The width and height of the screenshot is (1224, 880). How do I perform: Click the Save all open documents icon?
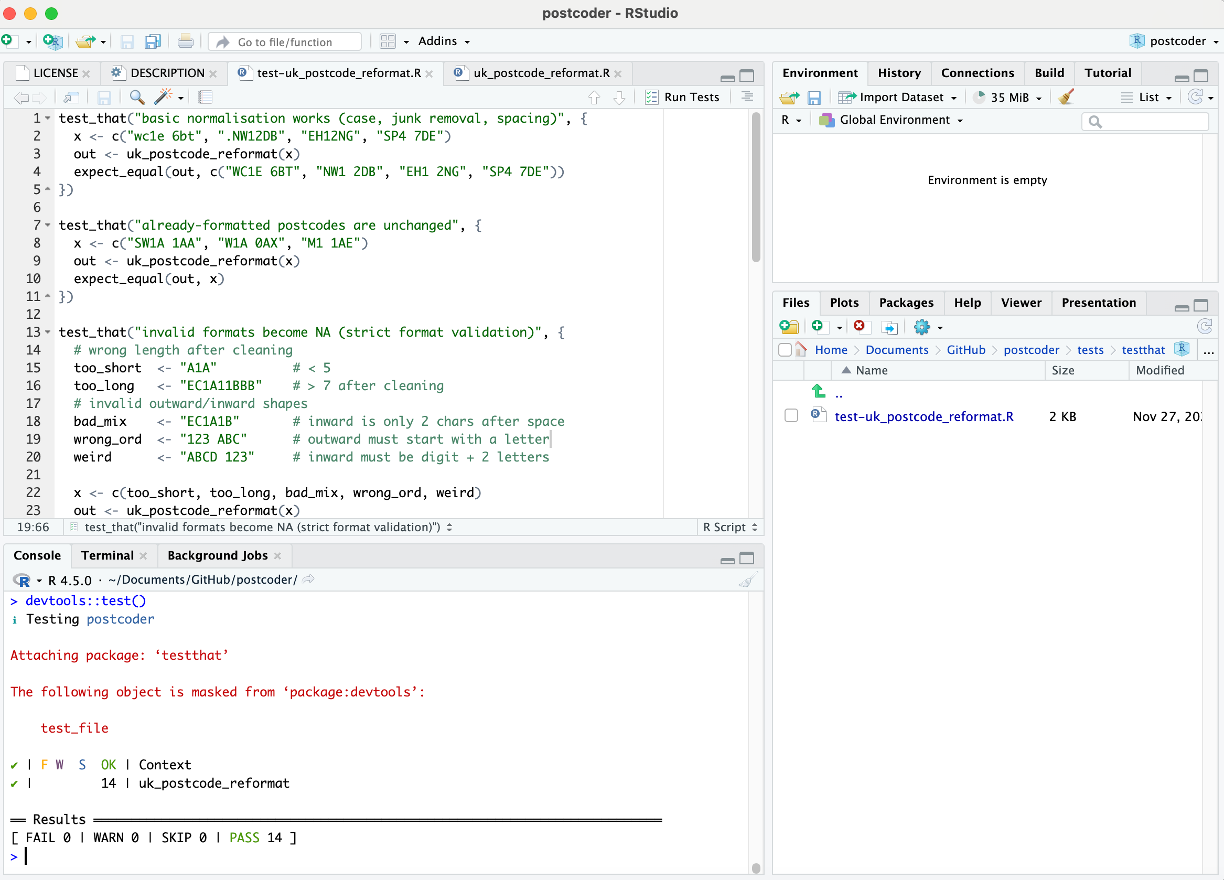153,41
